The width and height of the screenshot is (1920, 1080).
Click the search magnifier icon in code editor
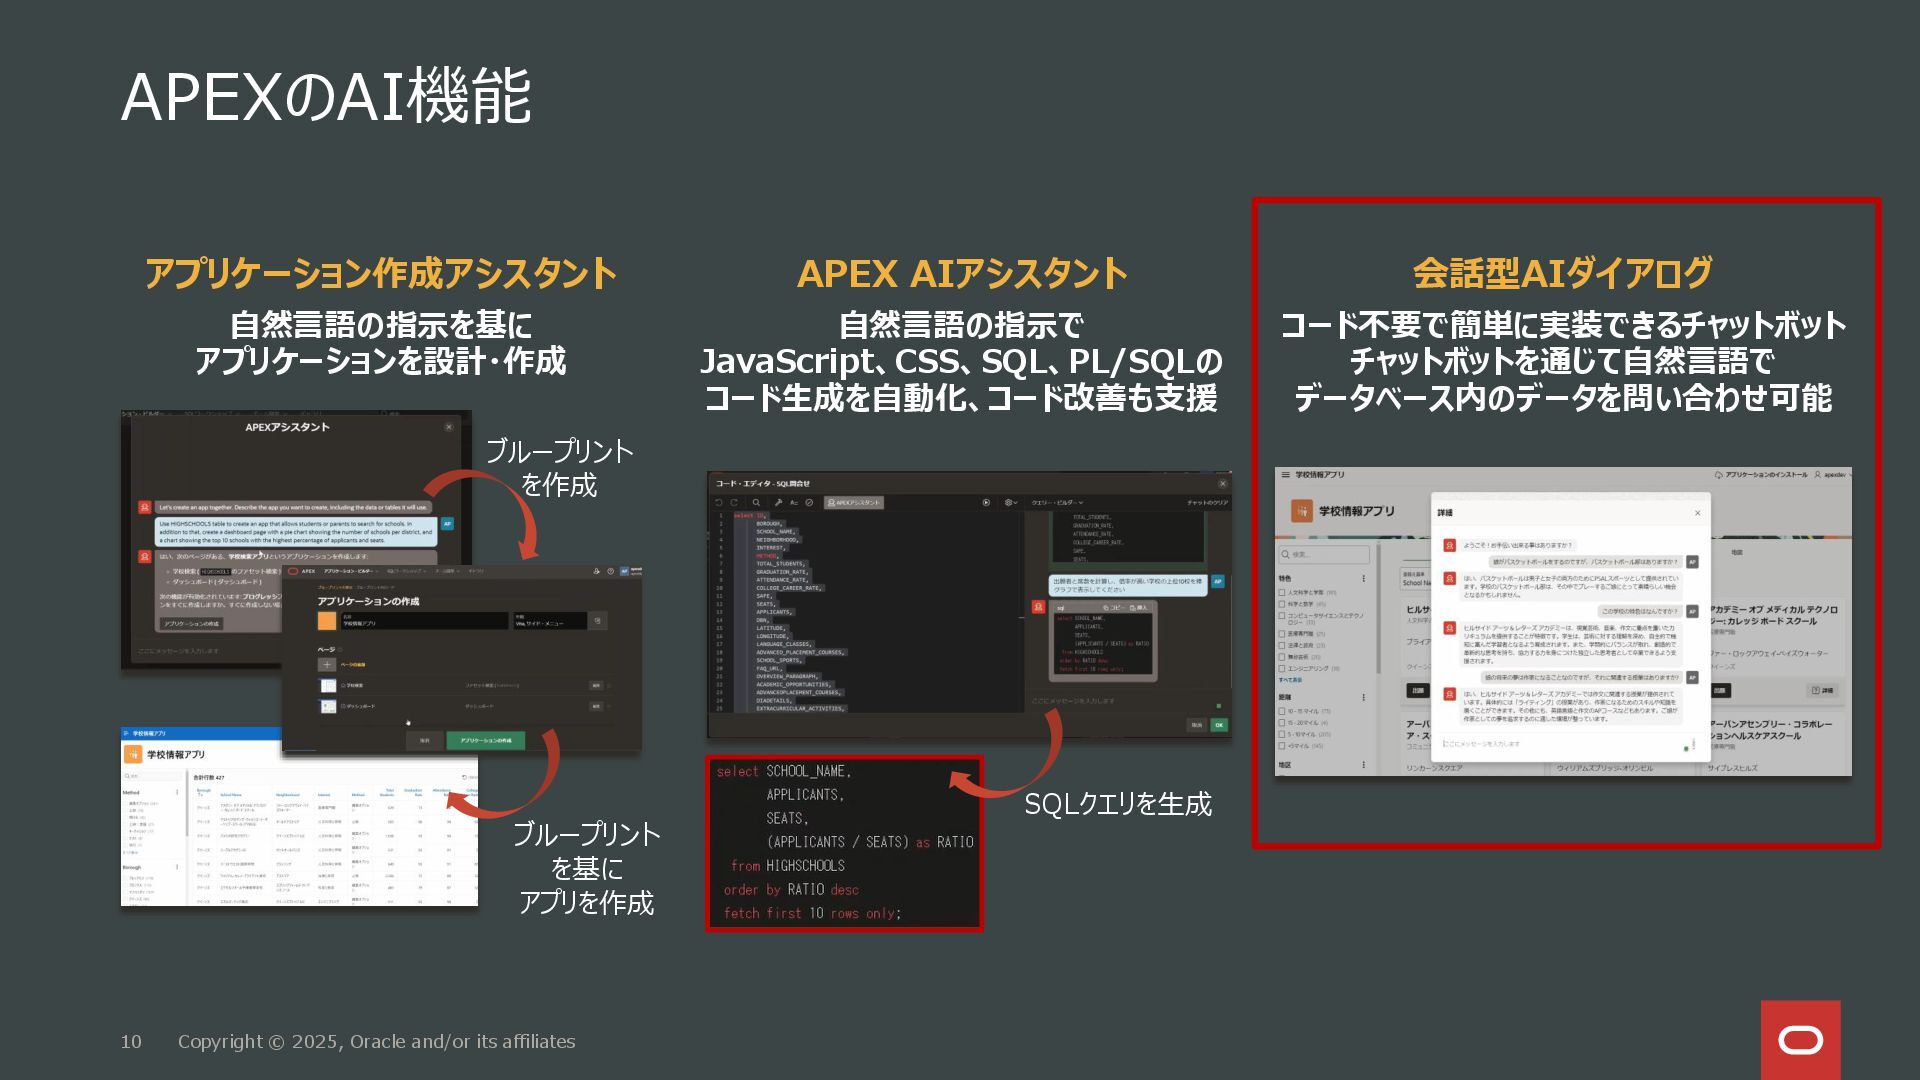[756, 502]
